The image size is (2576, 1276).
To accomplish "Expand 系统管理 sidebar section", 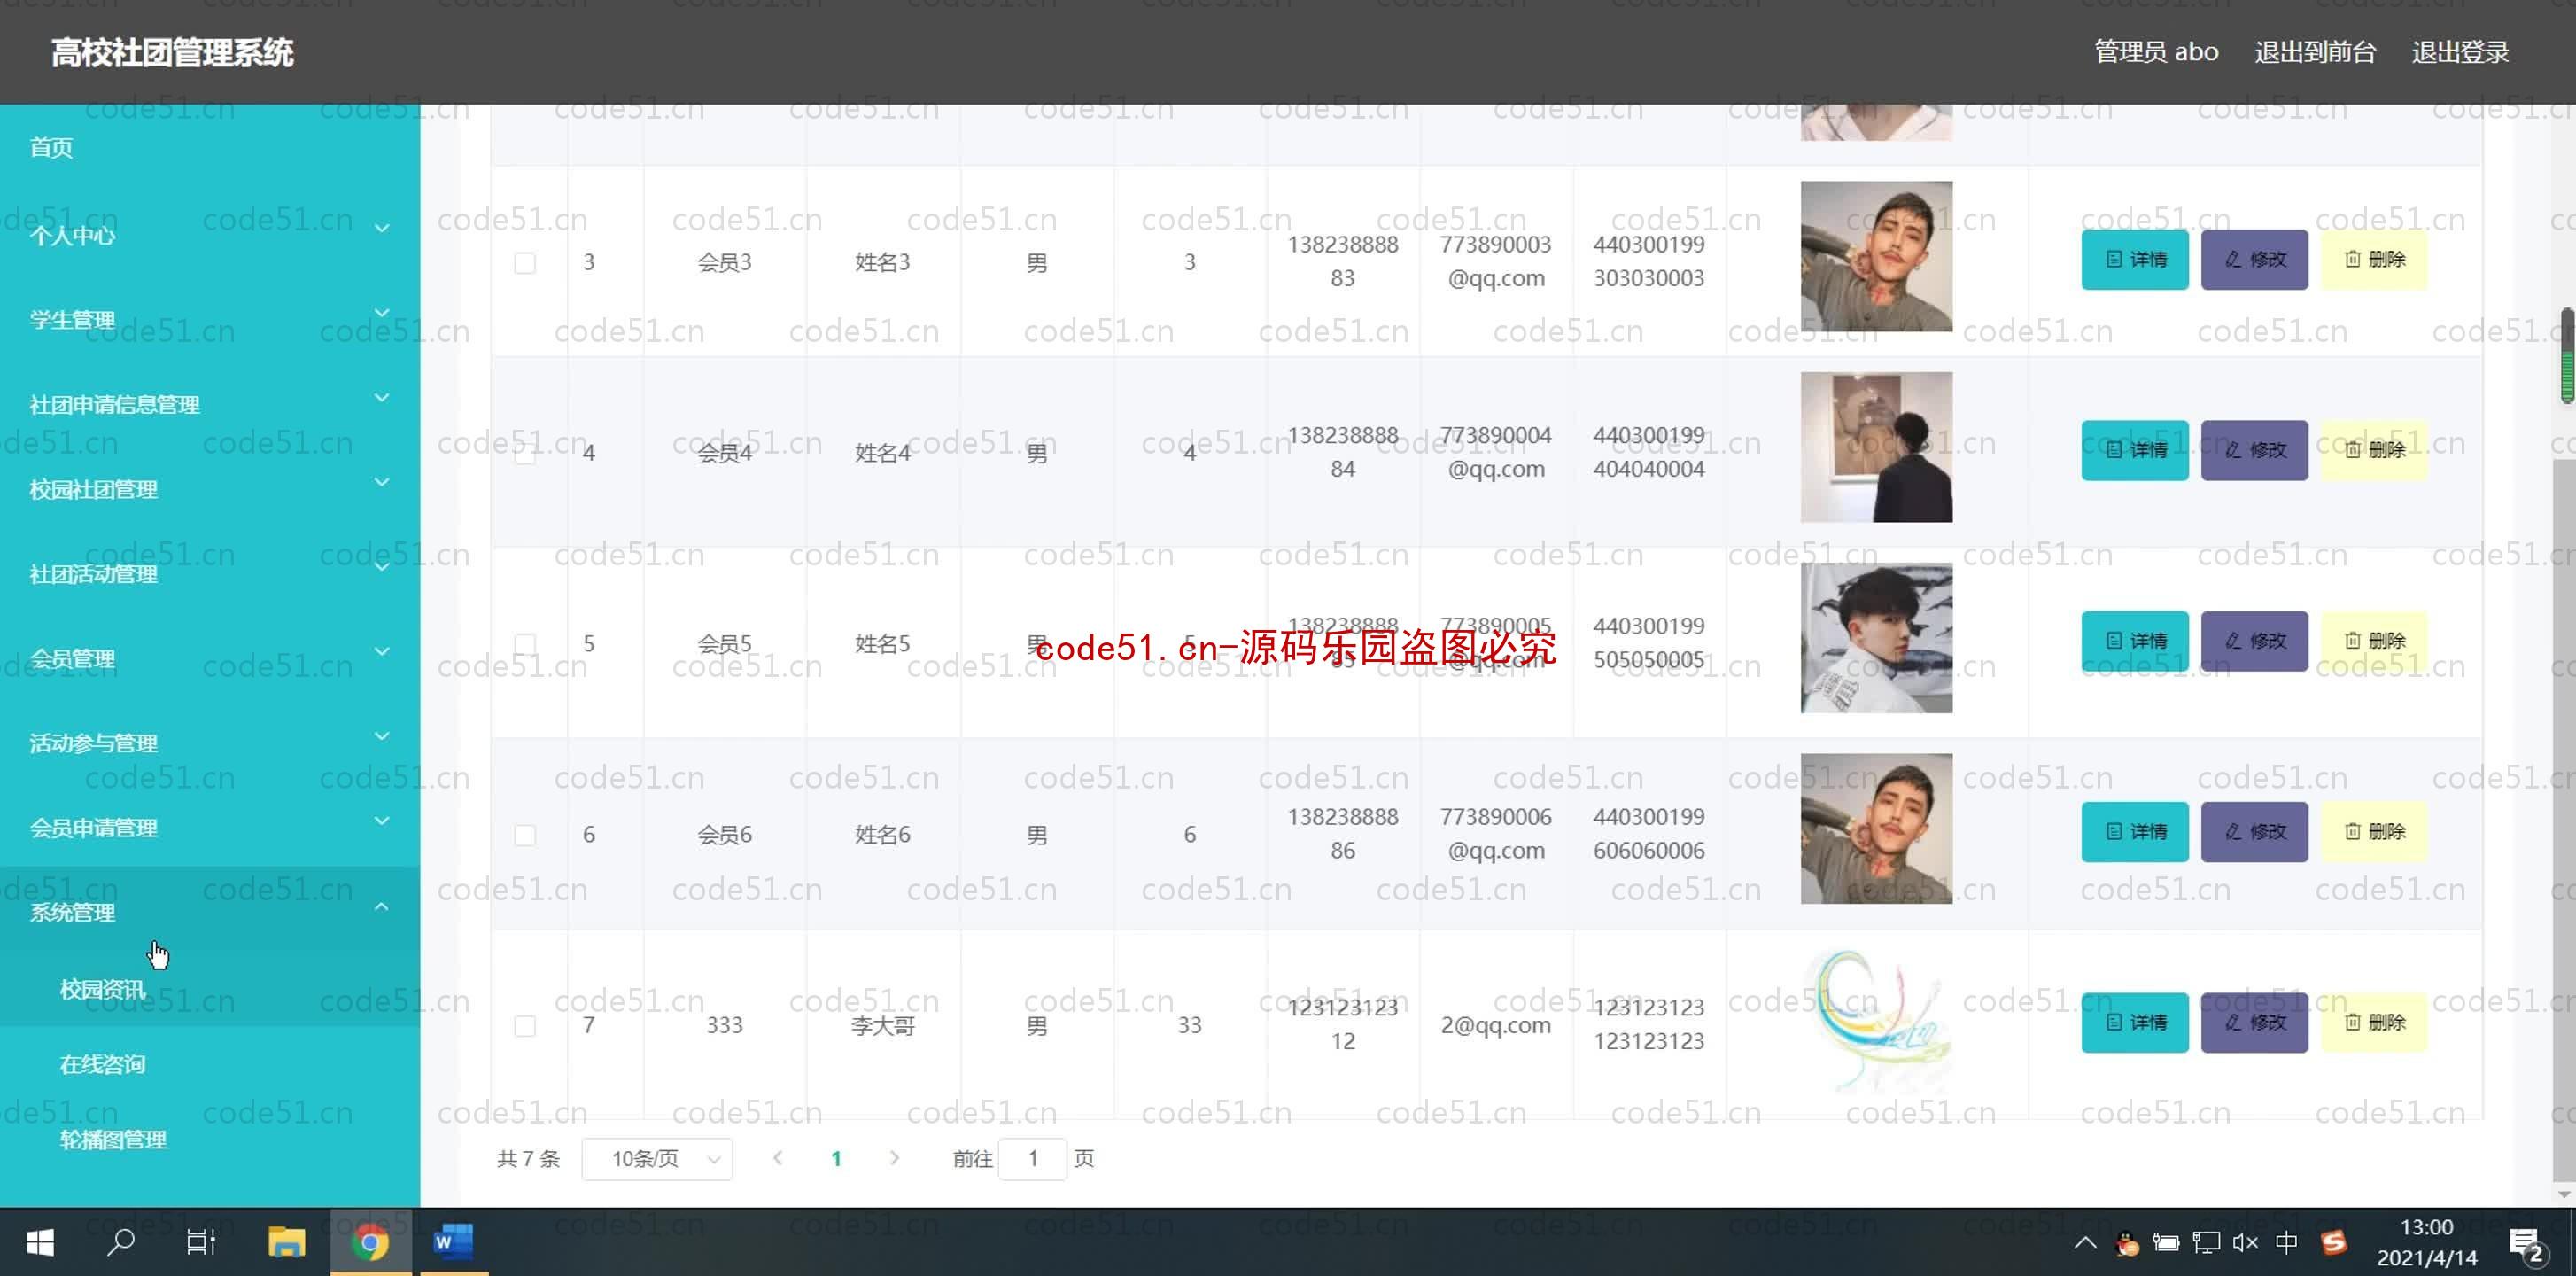I will [209, 911].
